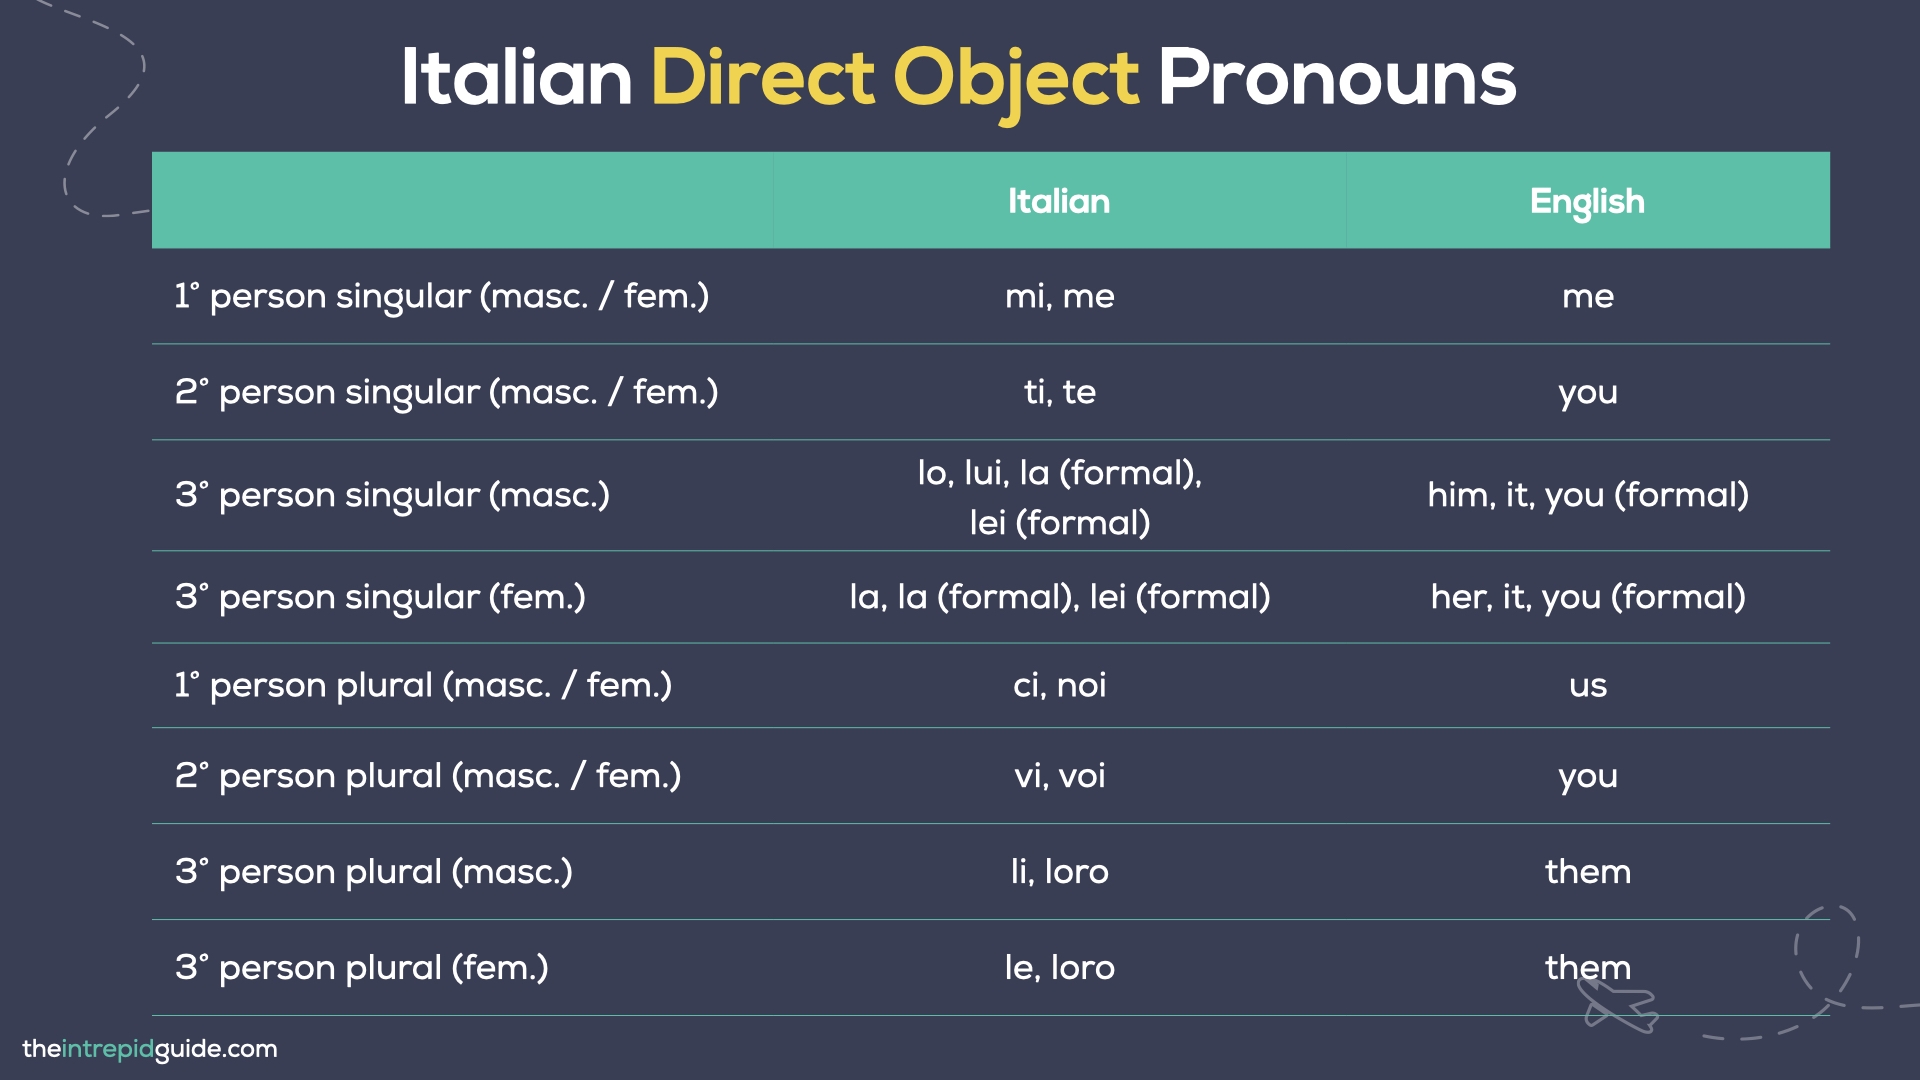This screenshot has height=1080, width=1920.
Task: Click the "3° person plural (masc.)" label
Action: coord(374,872)
